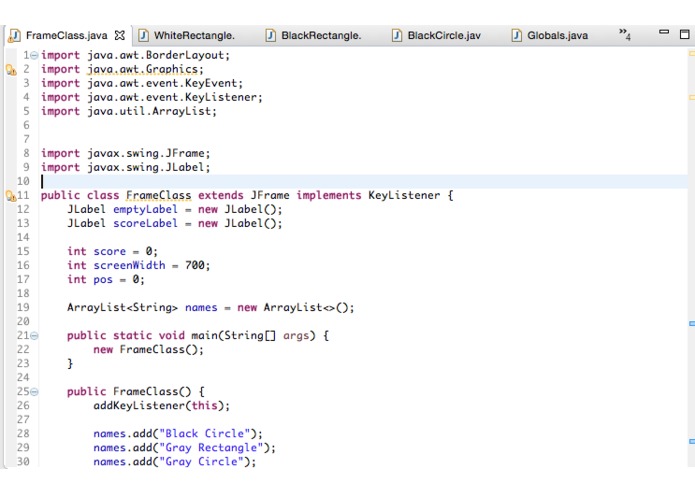Click line number 19 in the gutter
Image resolution: width=695 pixels, height=494 pixels.
(x=23, y=307)
